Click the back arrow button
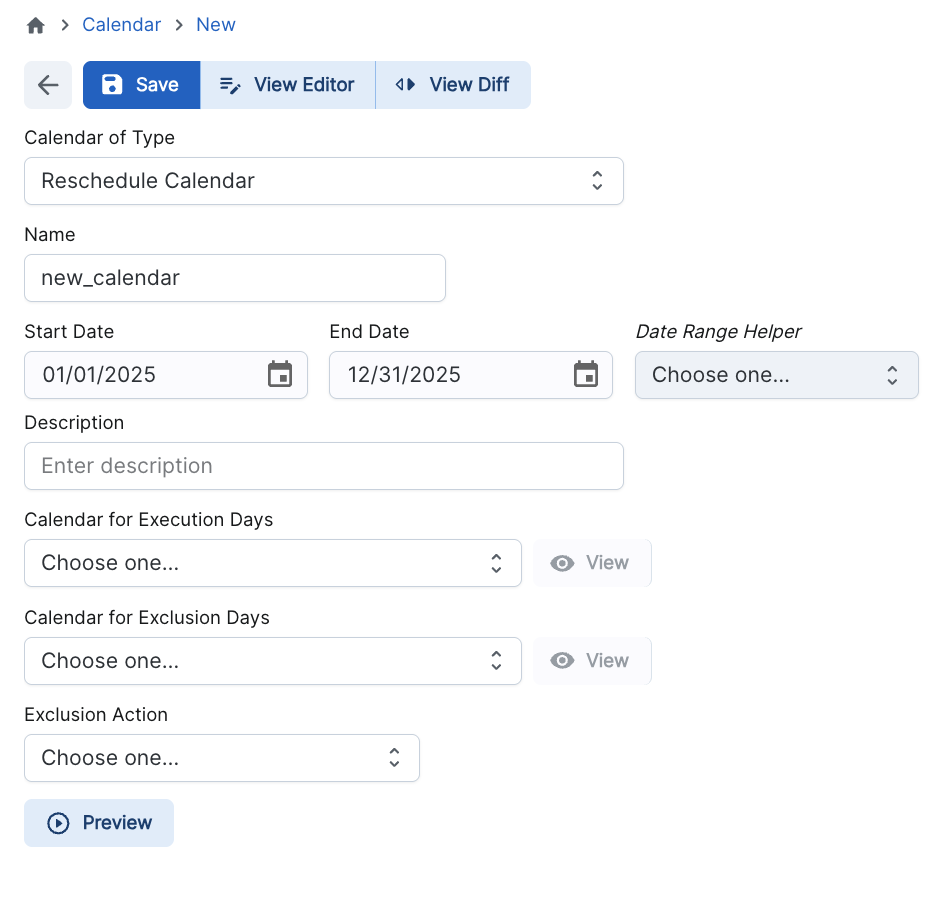 pos(48,85)
